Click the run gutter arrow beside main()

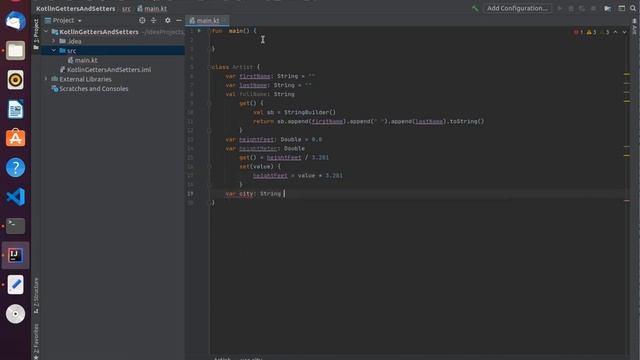click(199, 31)
